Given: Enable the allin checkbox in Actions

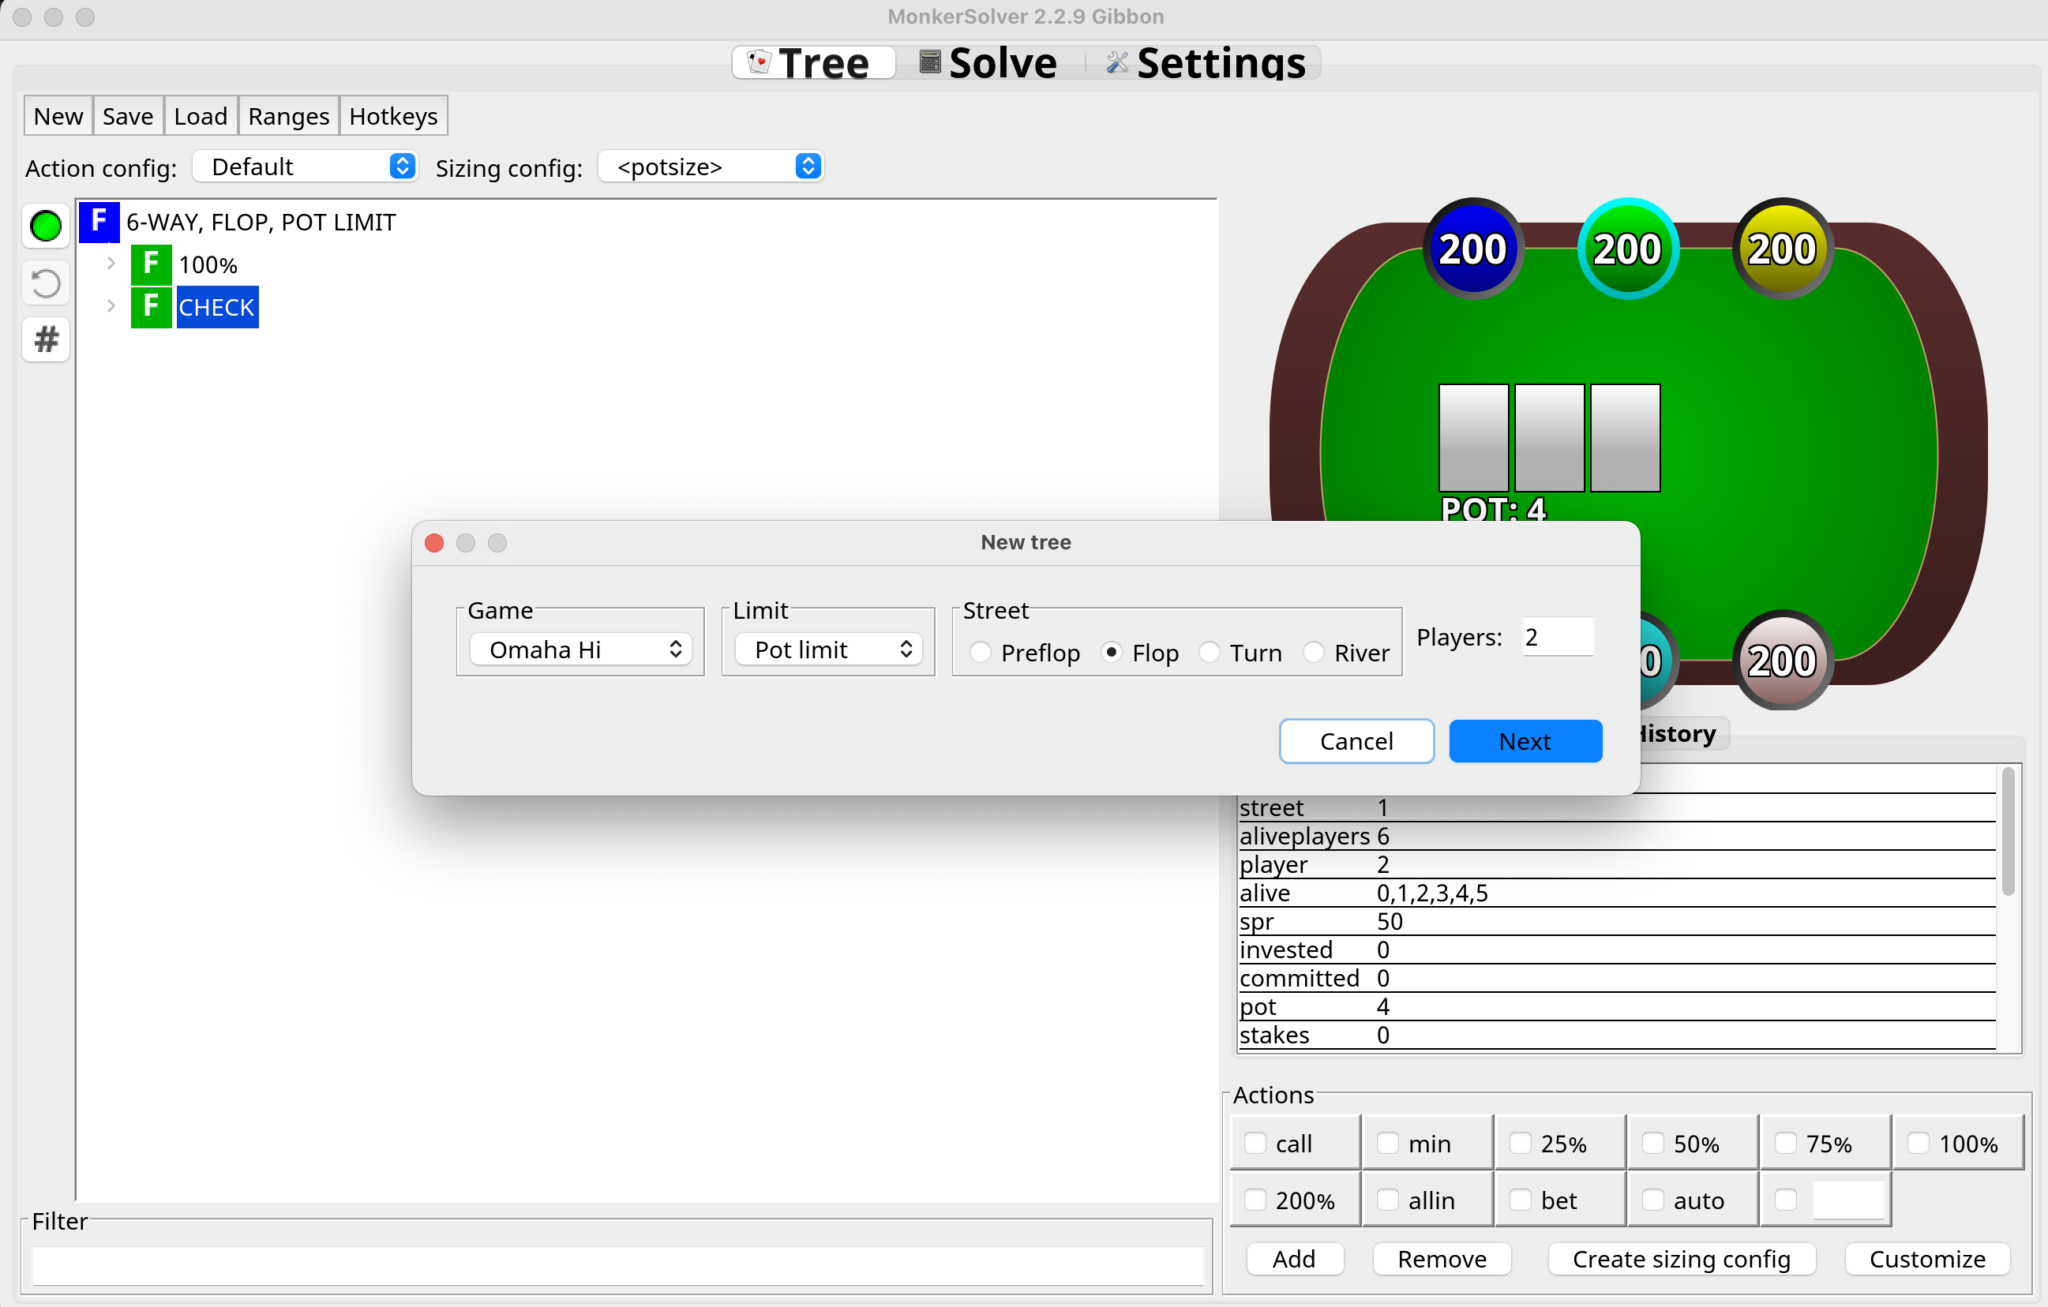Looking at the screenshot, I should [x=1388, y=1199].
